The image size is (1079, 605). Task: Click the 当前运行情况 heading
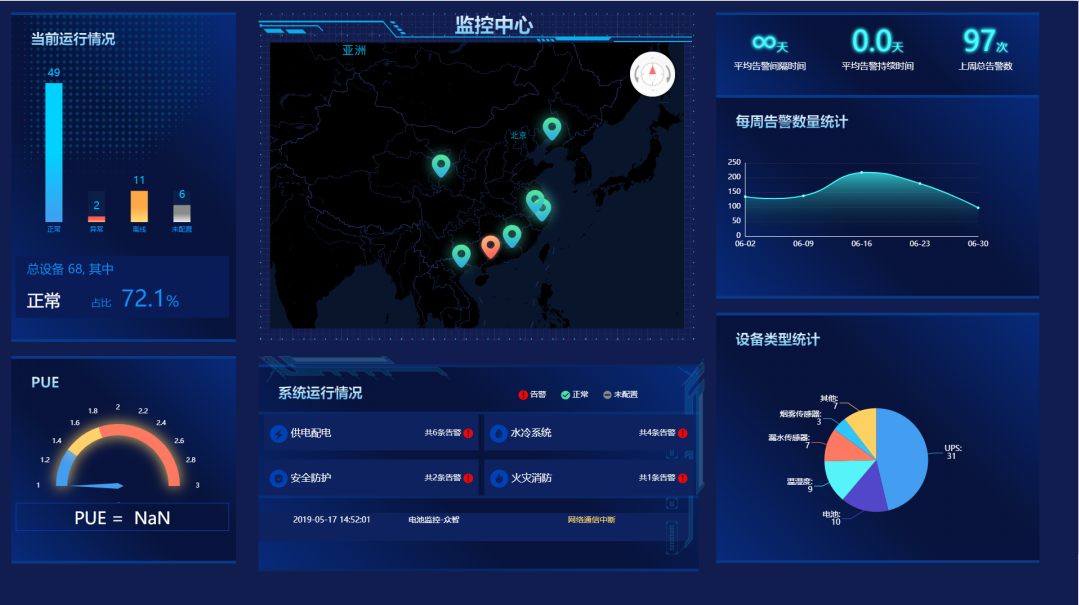coord(72,39)
